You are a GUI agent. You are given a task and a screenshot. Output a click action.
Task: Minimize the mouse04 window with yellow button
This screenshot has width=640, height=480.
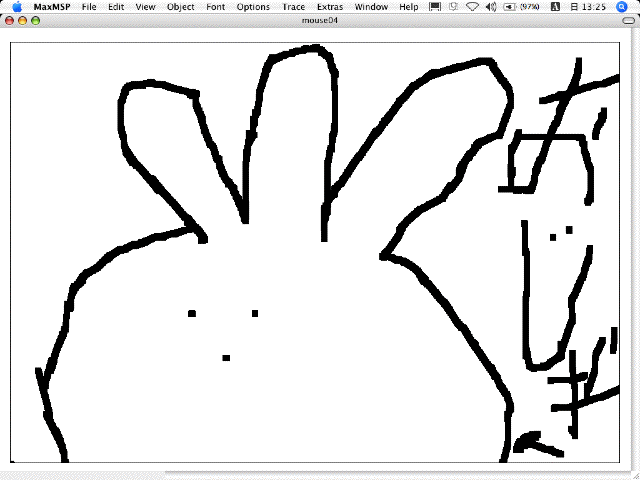coord(22,20)
